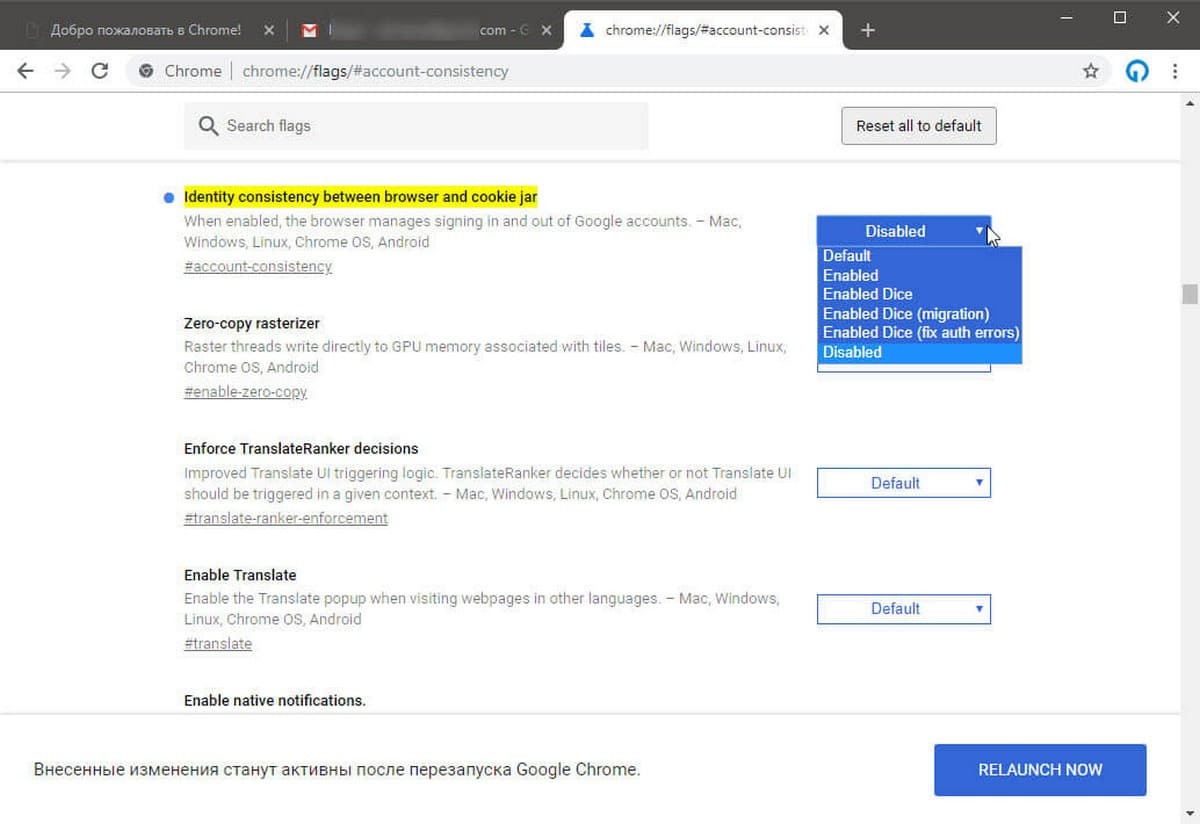Click Enforce TranslateRanker decisions heading
The width and height of the screenshot is (1200, 824).
[x=301, y=449]
